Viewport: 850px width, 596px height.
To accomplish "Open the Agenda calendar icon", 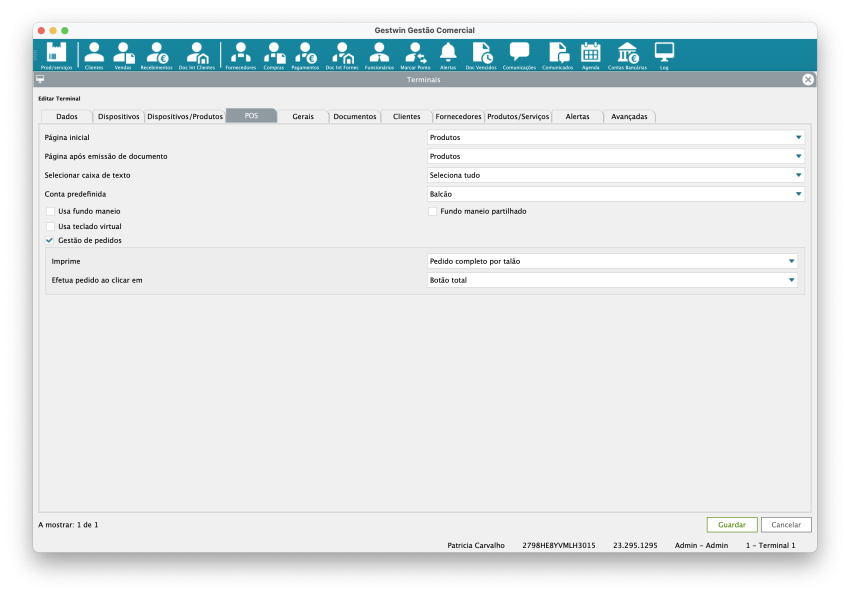I will point(590,54).
